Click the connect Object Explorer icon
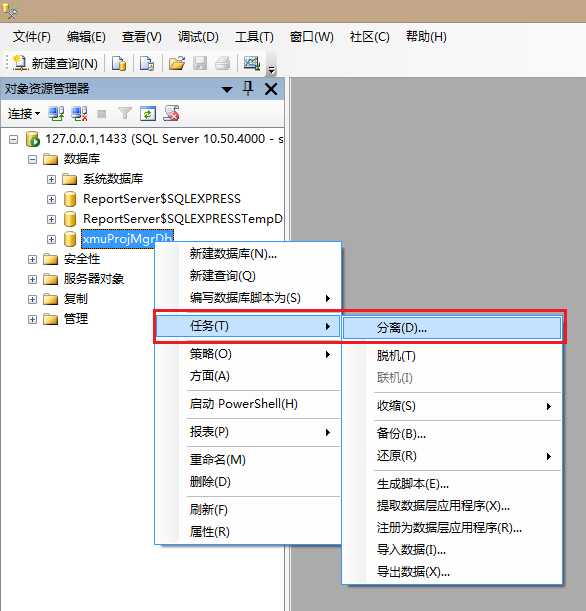Screen dimensions: 586x611 [x=56, y=114]
